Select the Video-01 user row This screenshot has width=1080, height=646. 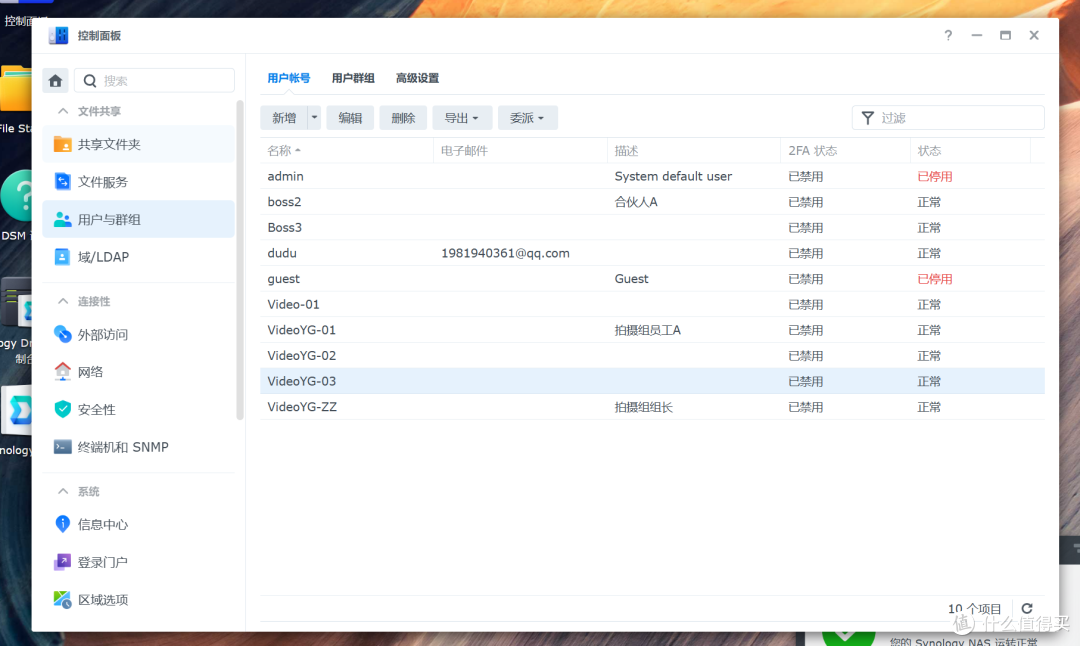click(x=652, y=304)
